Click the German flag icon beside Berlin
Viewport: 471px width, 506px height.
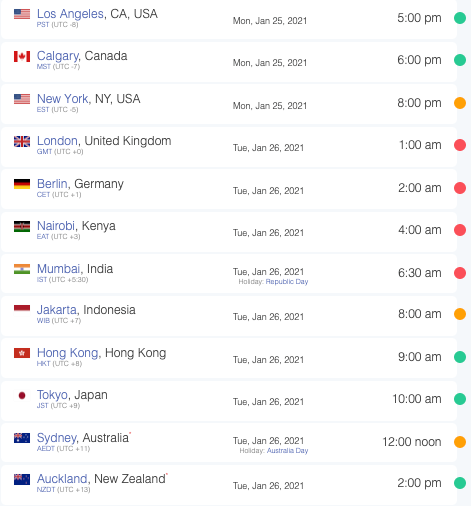pos(22,184)
